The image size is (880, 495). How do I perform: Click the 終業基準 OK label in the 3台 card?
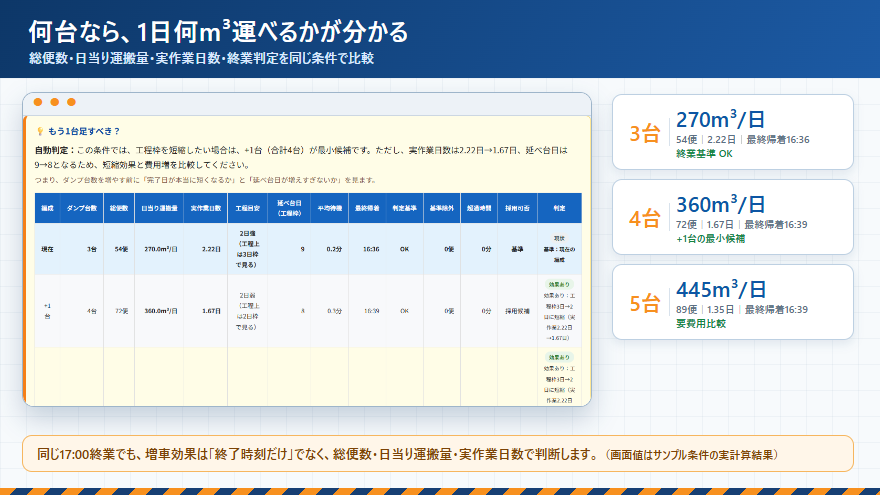pyautogui.click(x=704, y=154)
